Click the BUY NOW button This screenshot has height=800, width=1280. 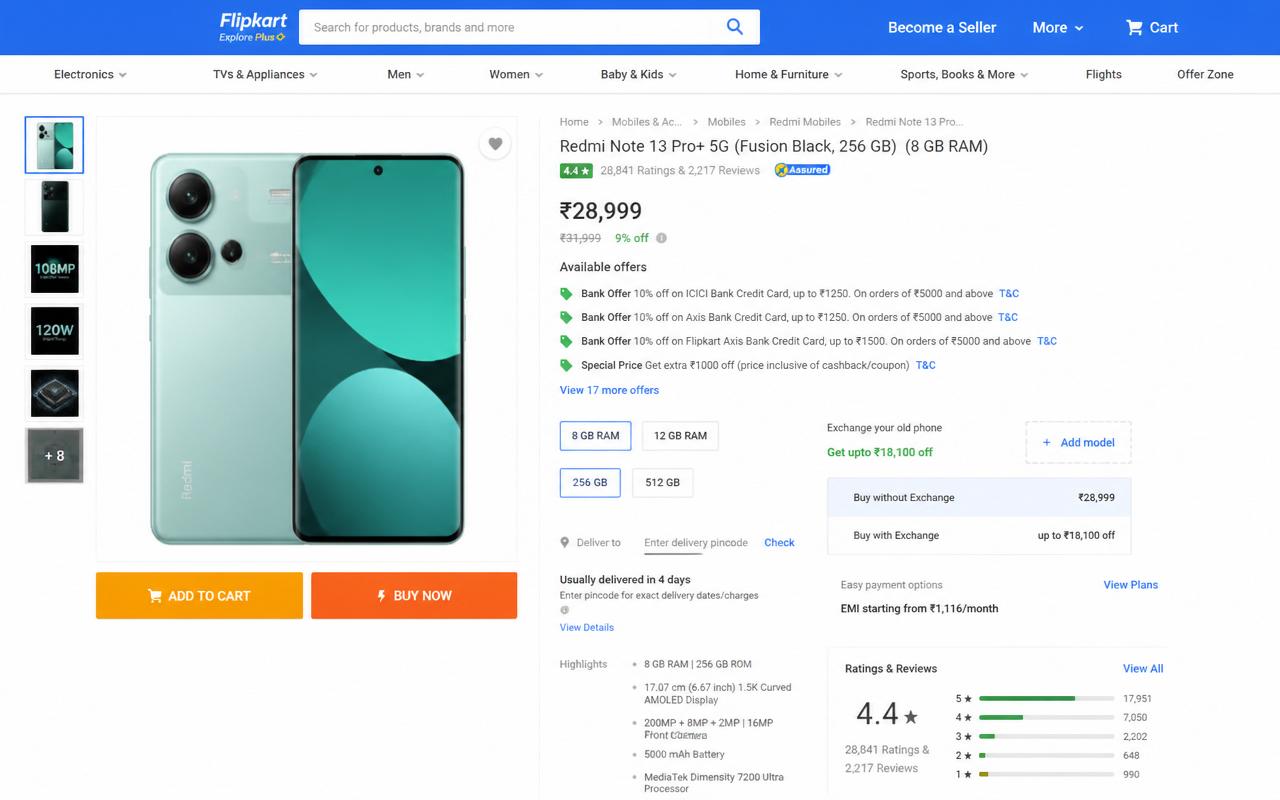pos(414,595)
